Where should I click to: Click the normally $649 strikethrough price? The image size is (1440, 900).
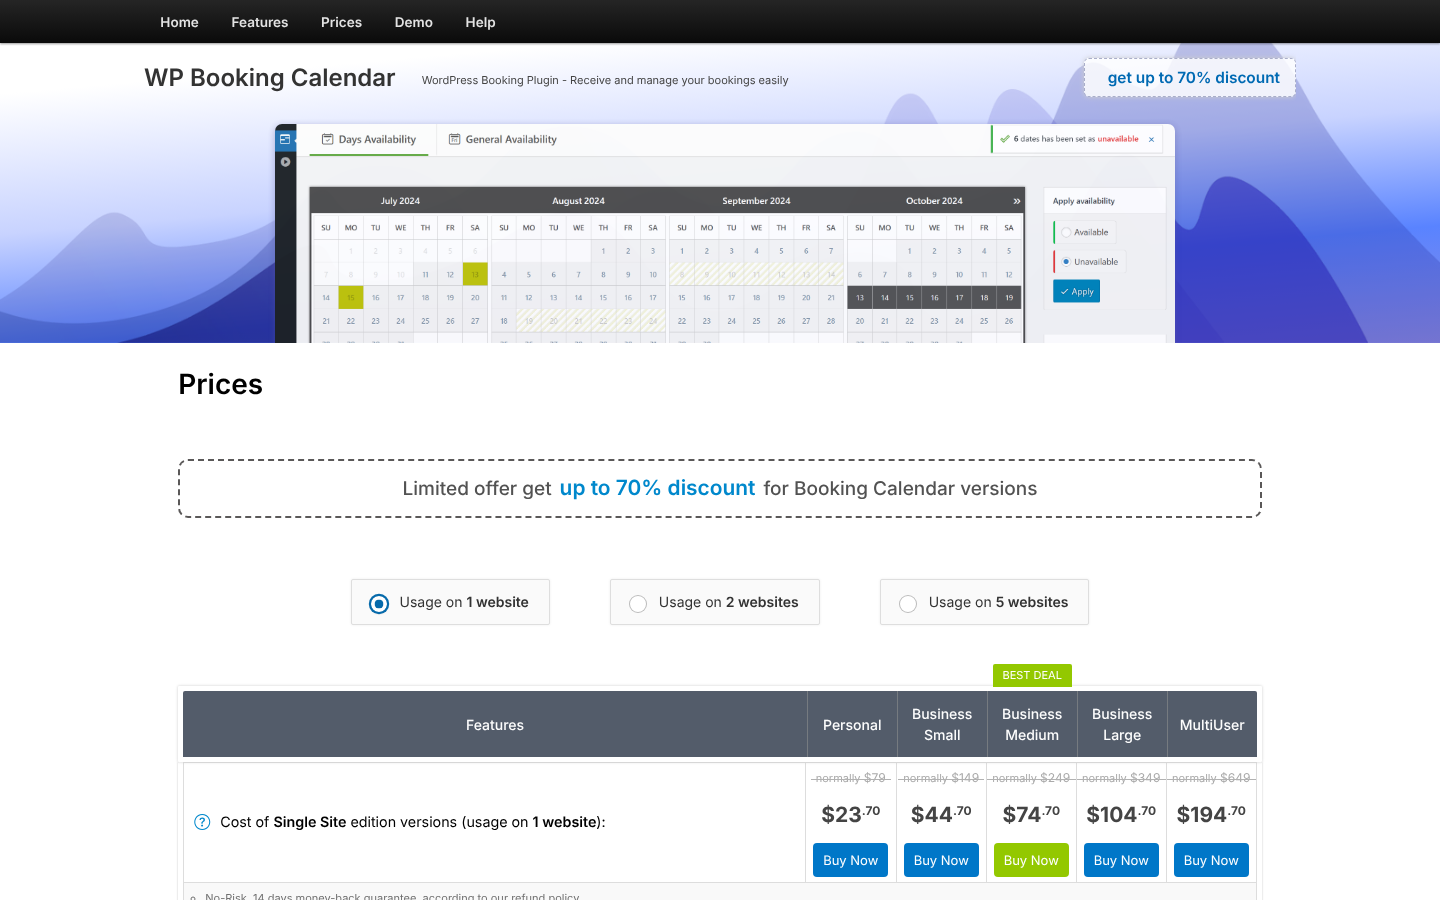[x=1211, y=778]
